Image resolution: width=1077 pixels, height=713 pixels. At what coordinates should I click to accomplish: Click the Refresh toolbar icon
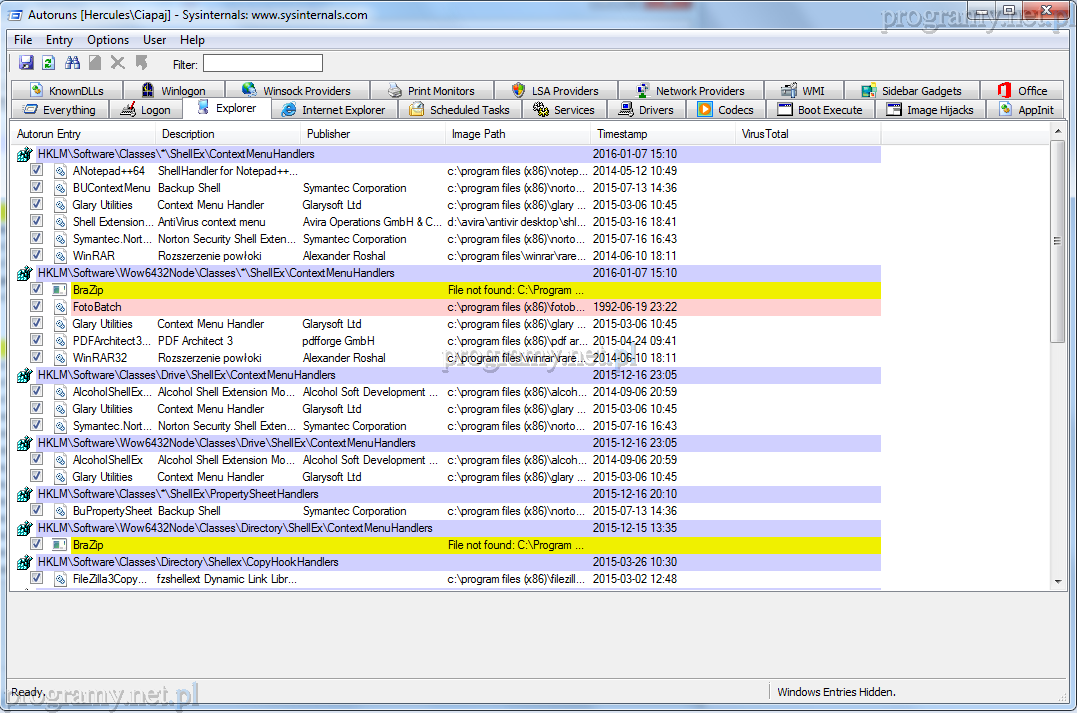tap(48, 63)
